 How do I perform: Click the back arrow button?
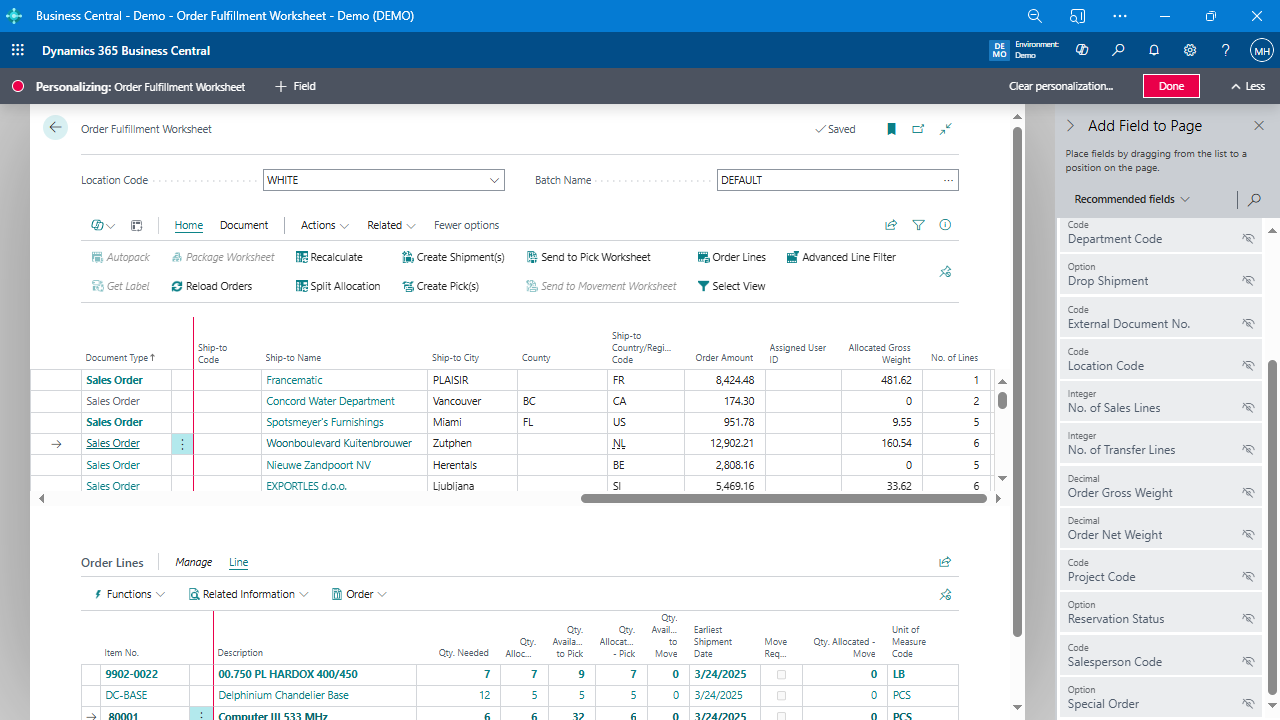(55, 128)
